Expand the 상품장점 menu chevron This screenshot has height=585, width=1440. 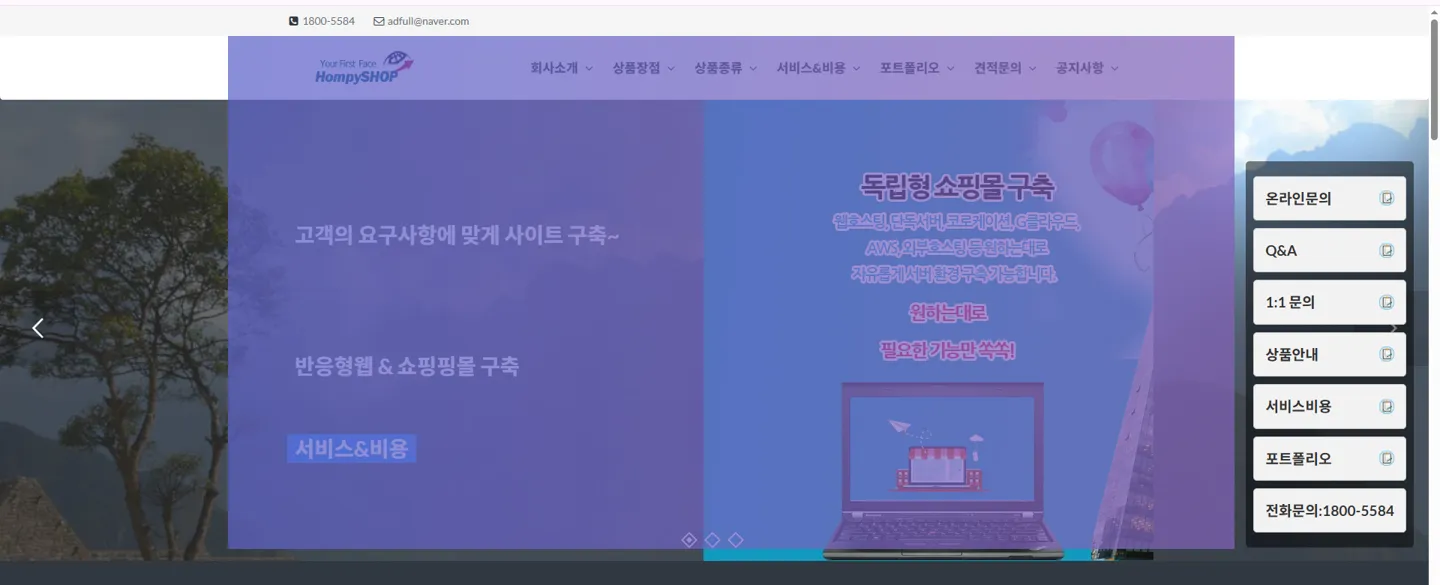tap(671, 69)
